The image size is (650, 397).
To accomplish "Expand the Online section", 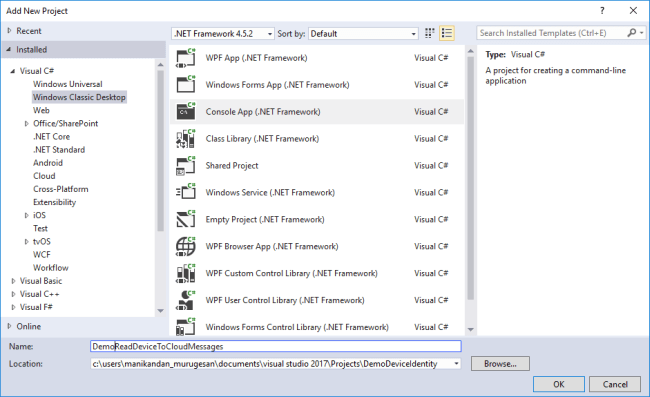I will pos(9,327).
